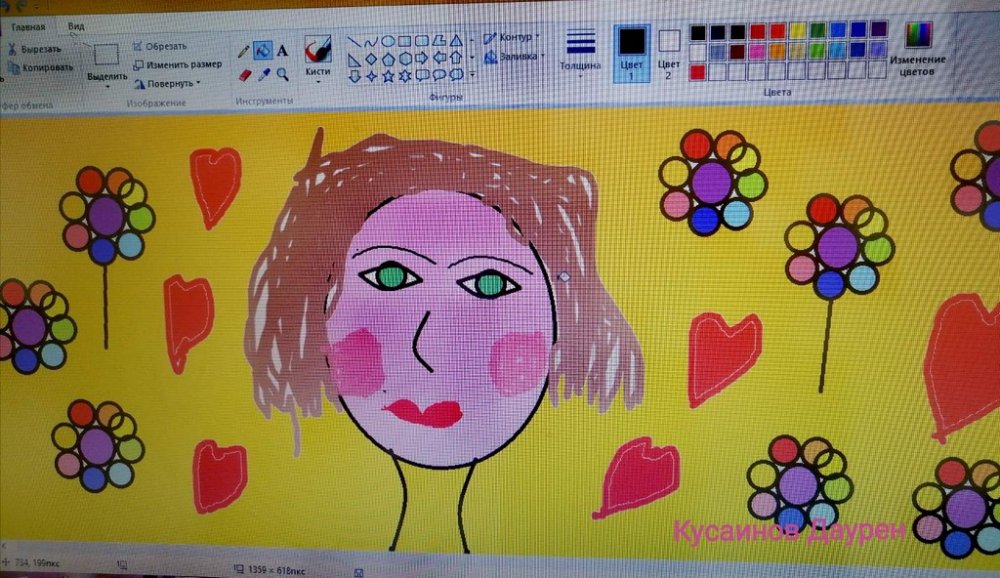The height and width of the screenshot is (578, 1000).
Task: Open Изменение цветов color editor
Action: [918, 50]
